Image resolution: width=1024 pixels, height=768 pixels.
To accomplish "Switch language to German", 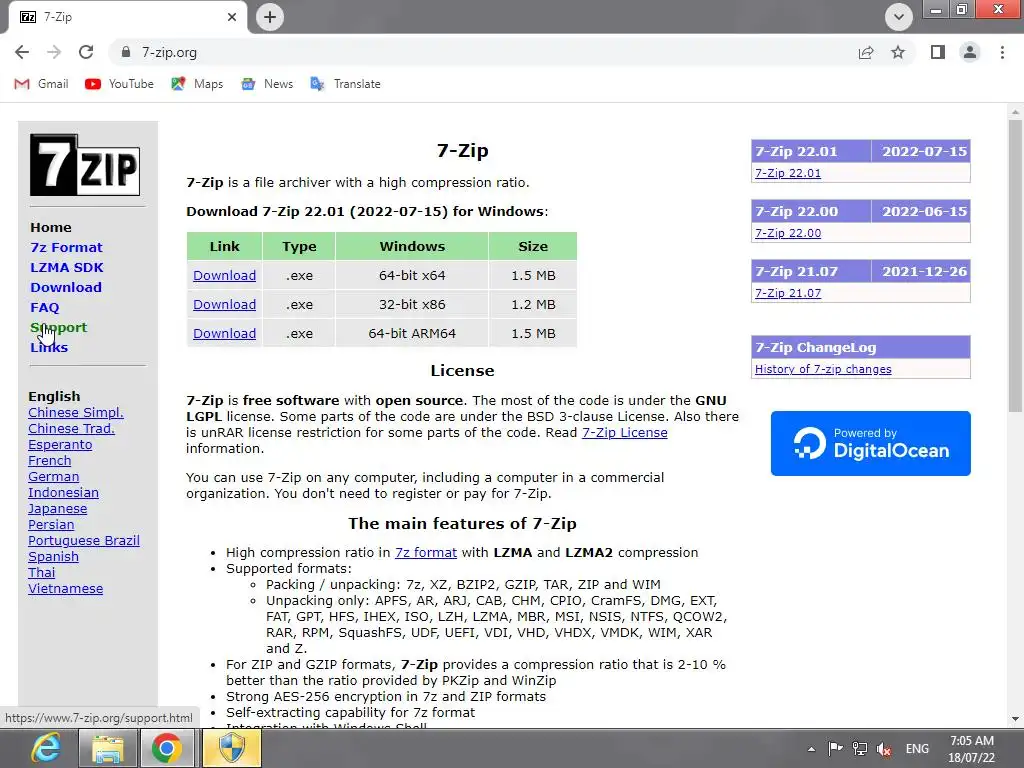I will (x=54, y=477).
